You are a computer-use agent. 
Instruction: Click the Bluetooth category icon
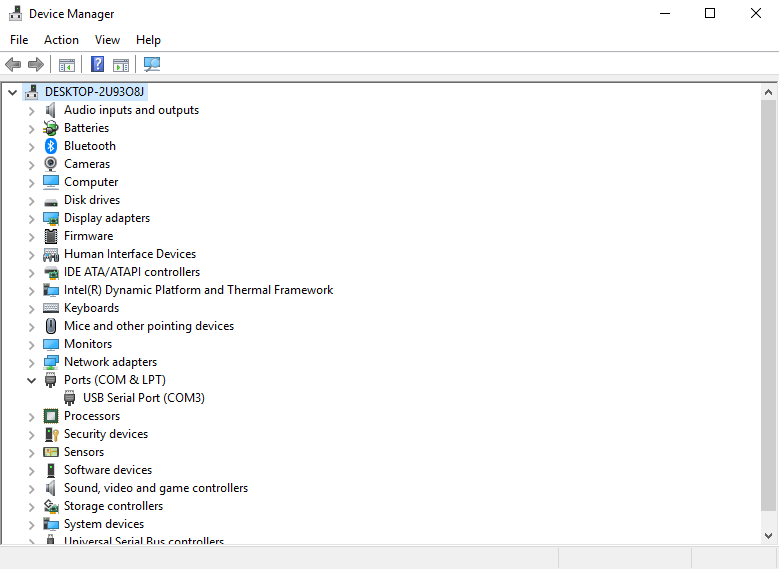51,146
